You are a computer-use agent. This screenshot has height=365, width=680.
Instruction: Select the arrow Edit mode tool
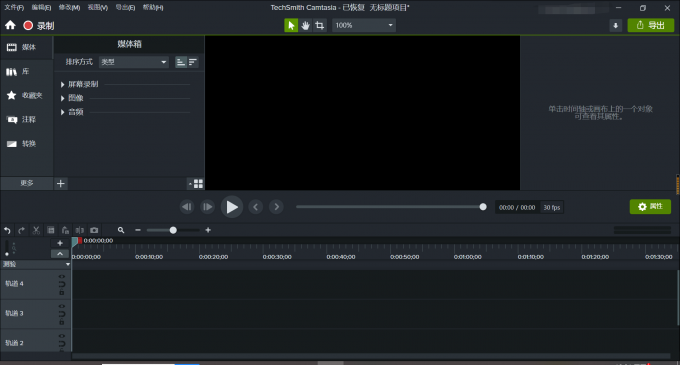(x=291, y=25)
